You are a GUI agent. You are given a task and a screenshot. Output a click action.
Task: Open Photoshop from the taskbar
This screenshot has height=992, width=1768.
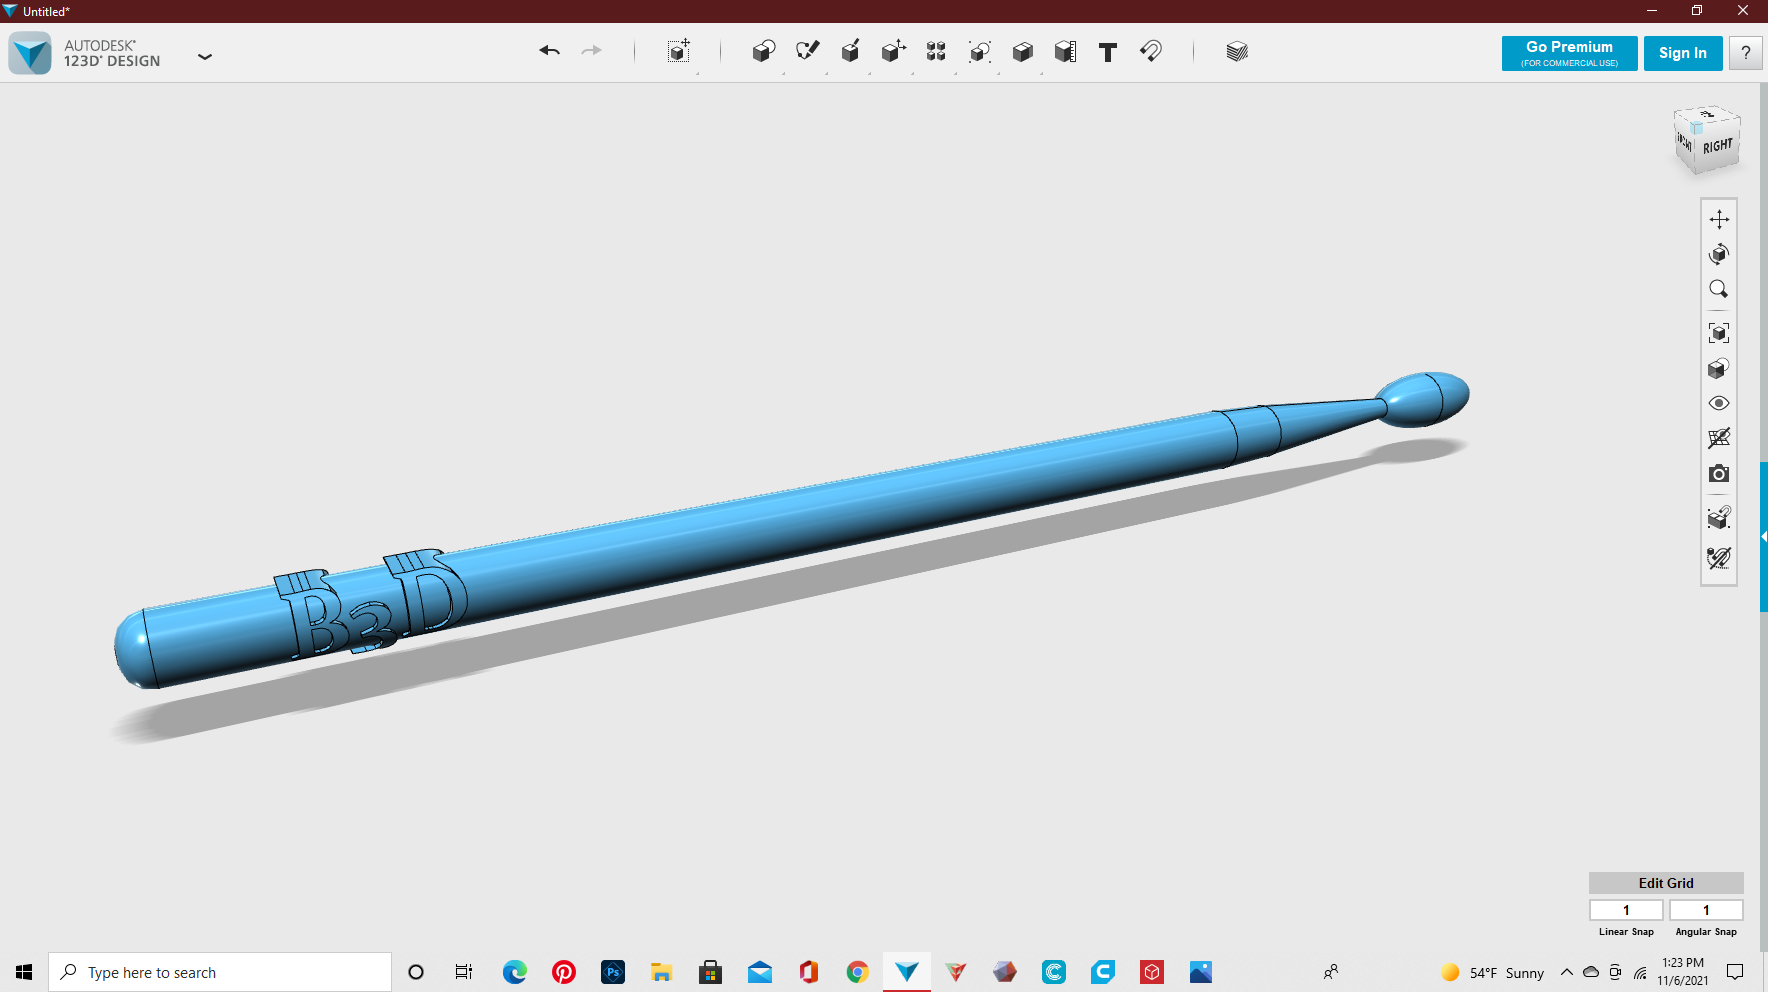[613, 972]
